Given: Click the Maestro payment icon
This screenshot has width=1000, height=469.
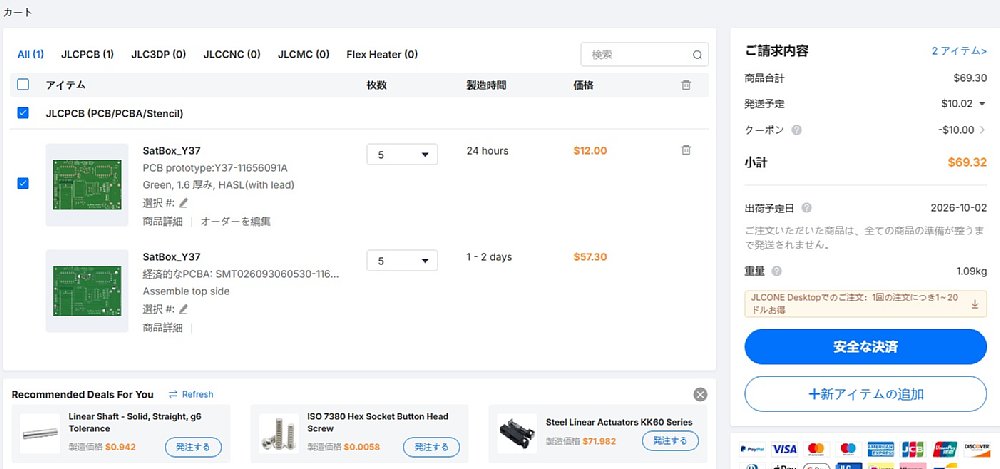Looking at the screenshot, I should tap(849, 449).
